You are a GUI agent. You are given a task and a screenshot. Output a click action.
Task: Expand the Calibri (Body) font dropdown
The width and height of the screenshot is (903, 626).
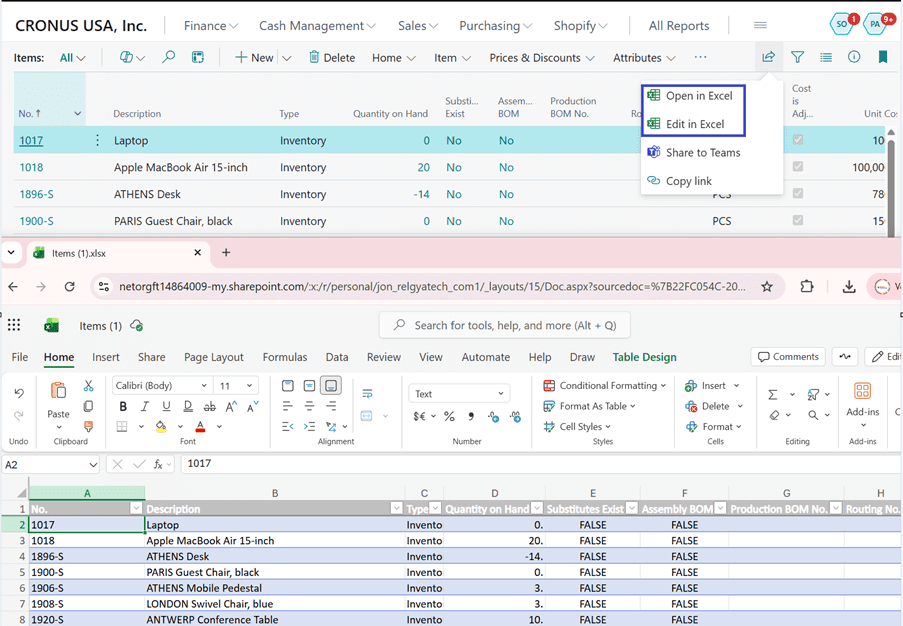point(204,386)
